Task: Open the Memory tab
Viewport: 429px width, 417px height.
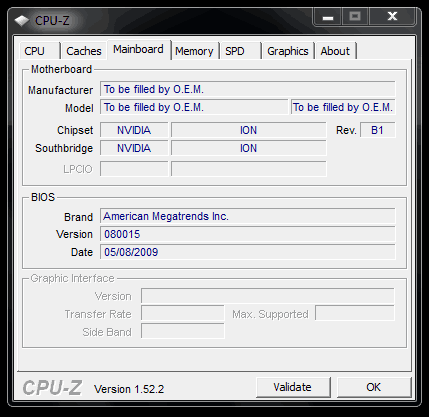Action: point(194,51)
